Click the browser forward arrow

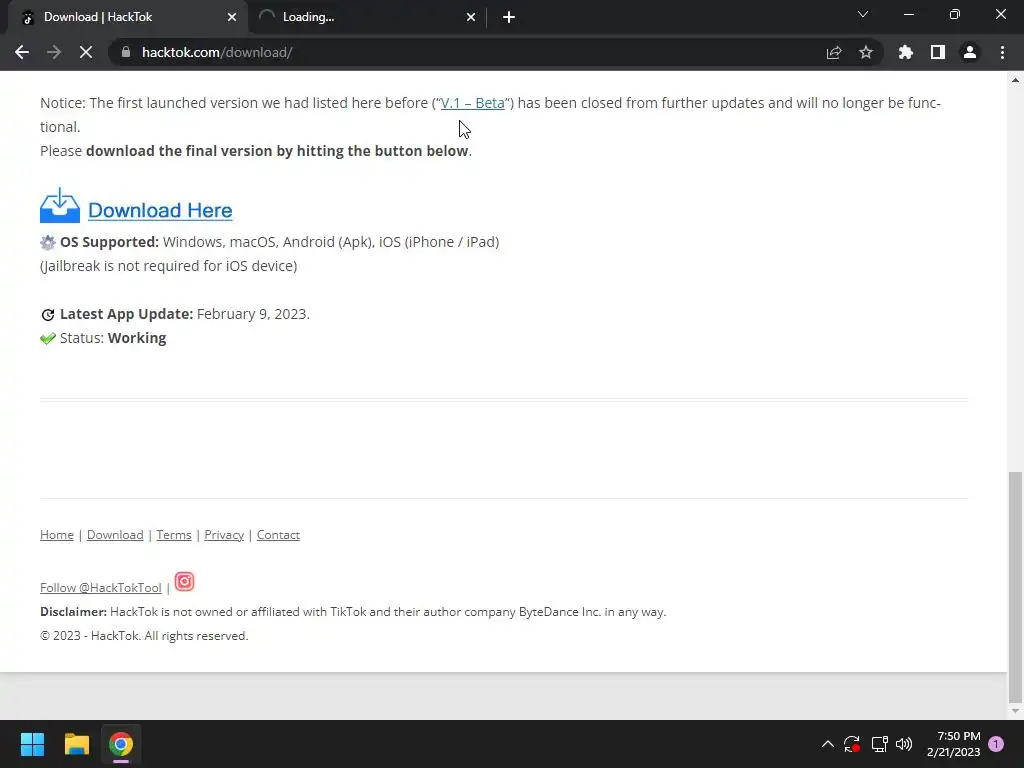[54, 52]
